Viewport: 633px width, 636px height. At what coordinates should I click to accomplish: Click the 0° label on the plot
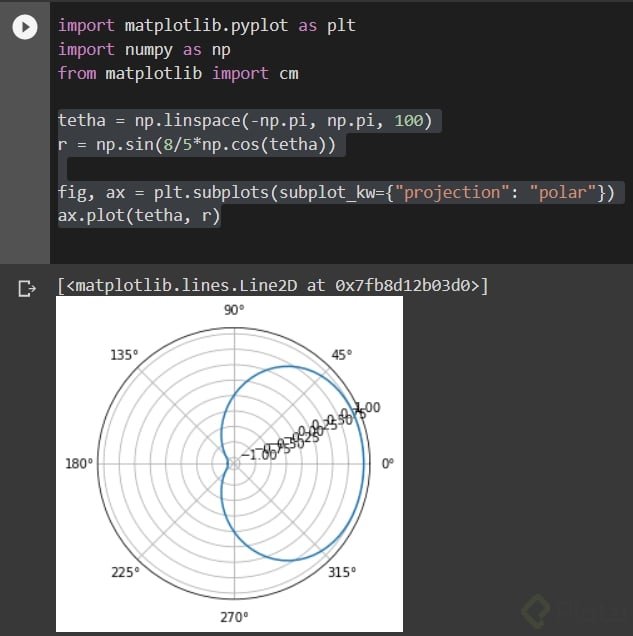388,463
